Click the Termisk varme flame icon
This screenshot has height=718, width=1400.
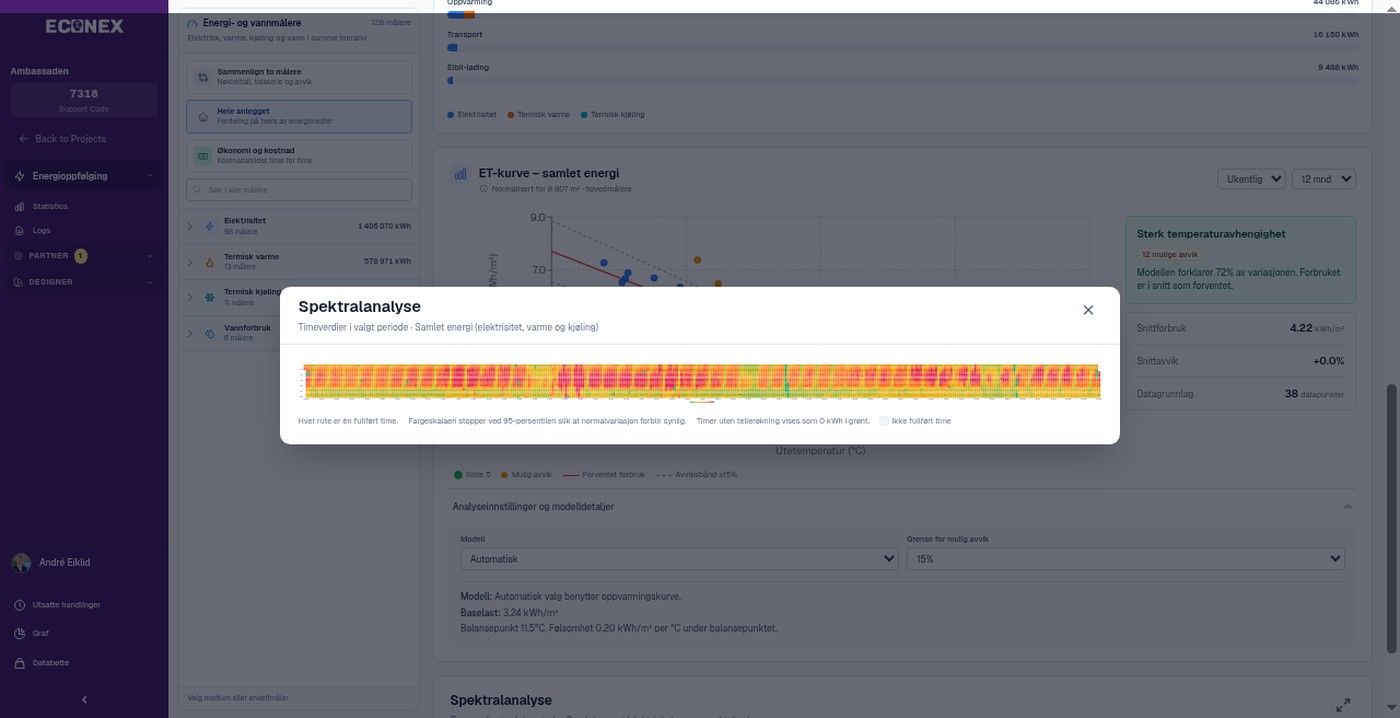(x=209, y=262)
